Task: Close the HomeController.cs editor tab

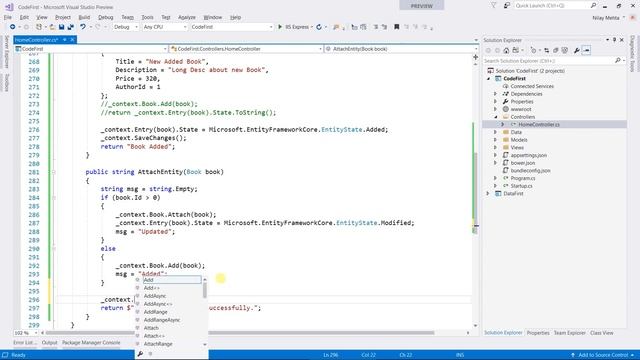Action: pos(72,40)
